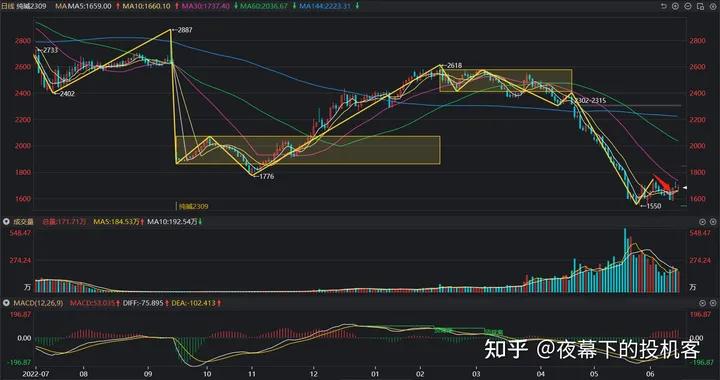Select the MA5:1659.00 indicator label
720x380 pixels.
coord(90,6)
